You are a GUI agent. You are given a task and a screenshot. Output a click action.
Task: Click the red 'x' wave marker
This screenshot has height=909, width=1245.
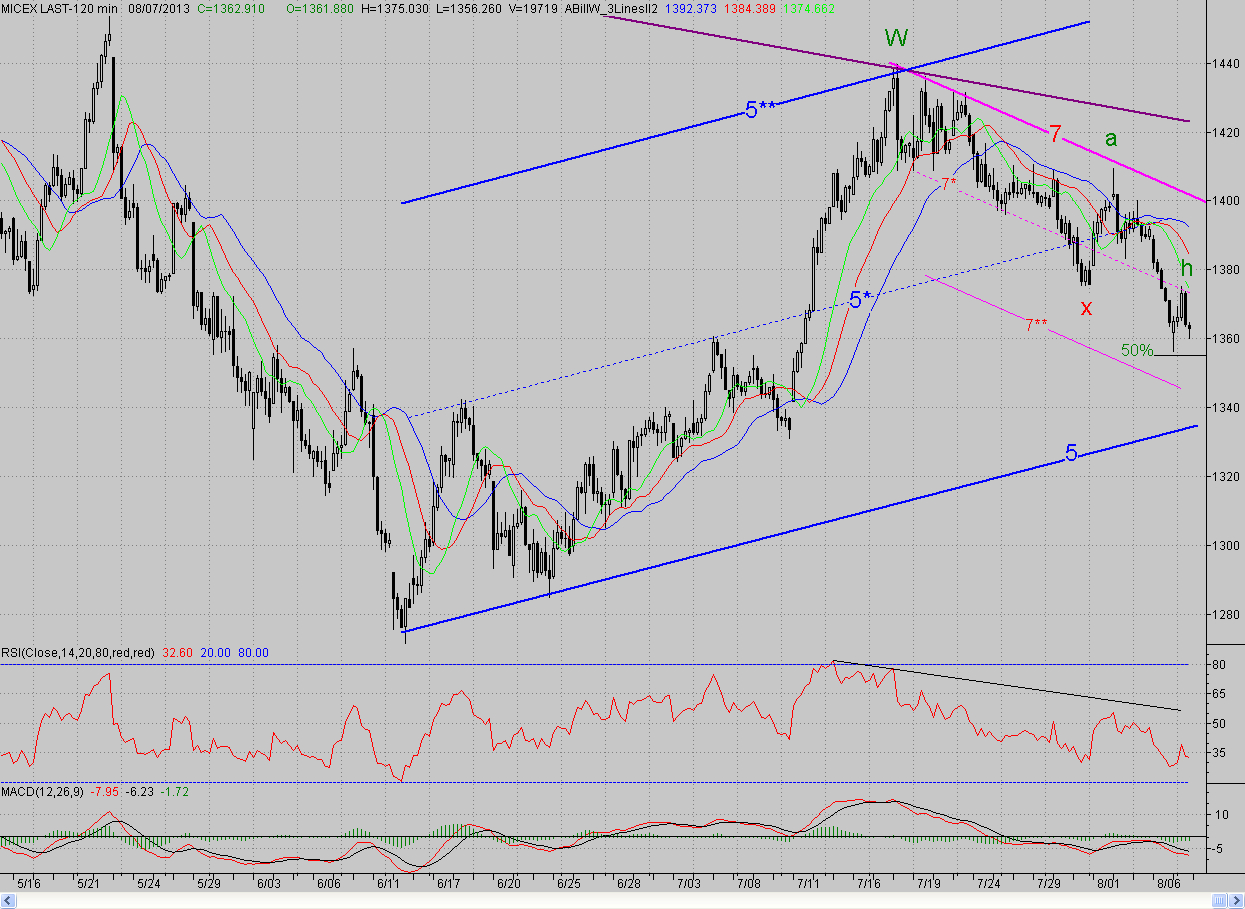(x=1086, y=307)
